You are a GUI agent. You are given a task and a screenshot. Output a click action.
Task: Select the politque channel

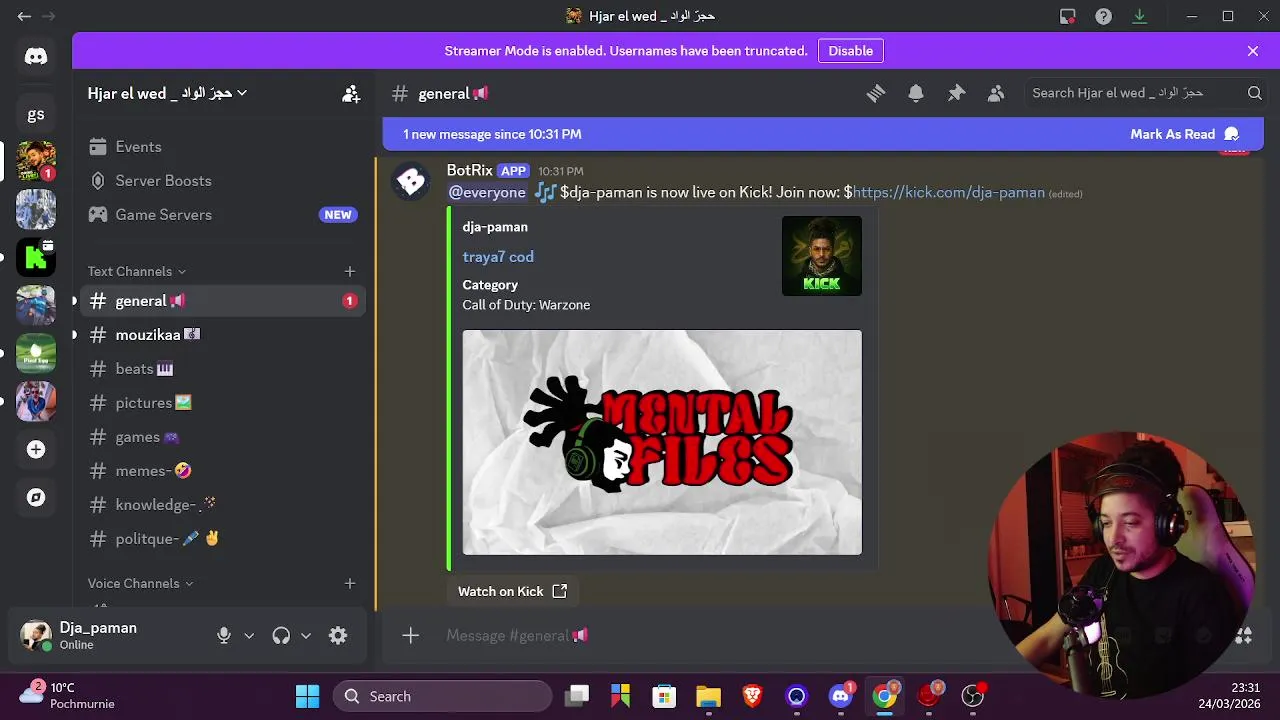(x=222, y=539)
